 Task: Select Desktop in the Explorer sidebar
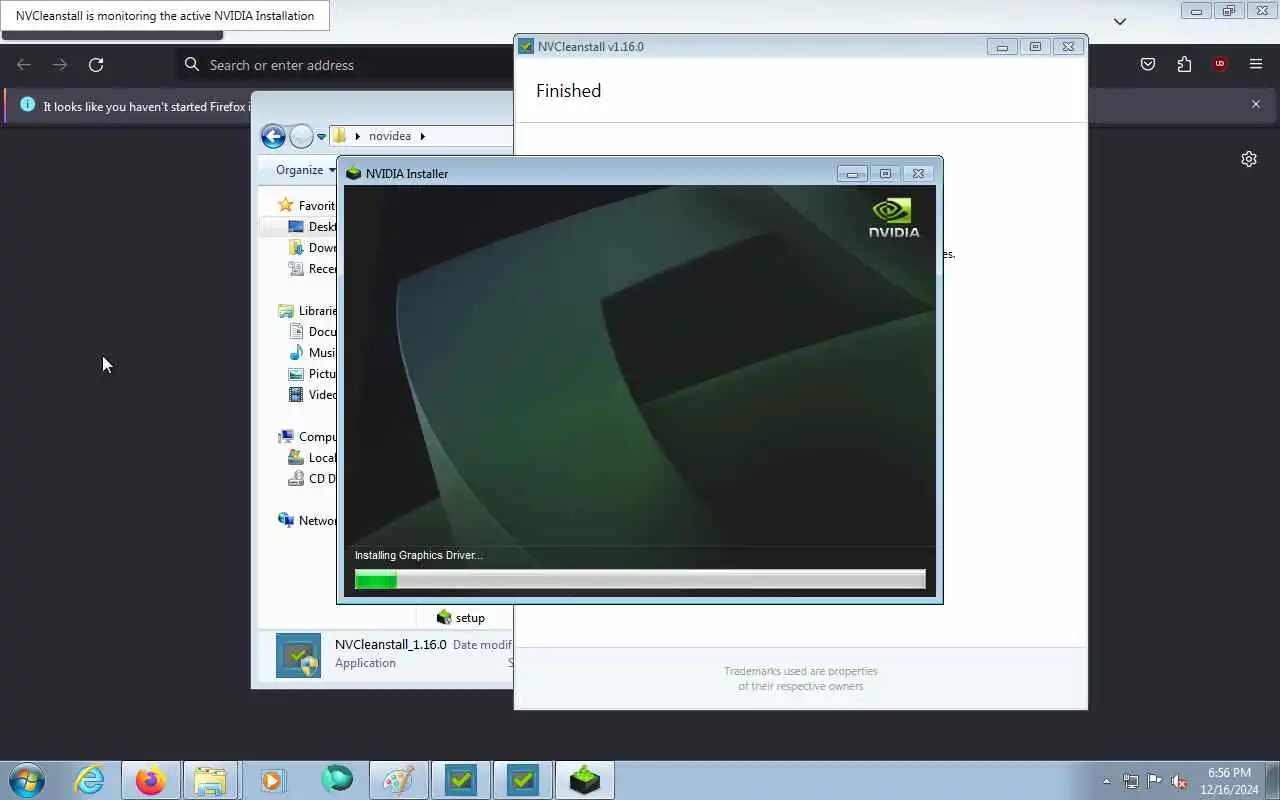click(x=311, y=227)
